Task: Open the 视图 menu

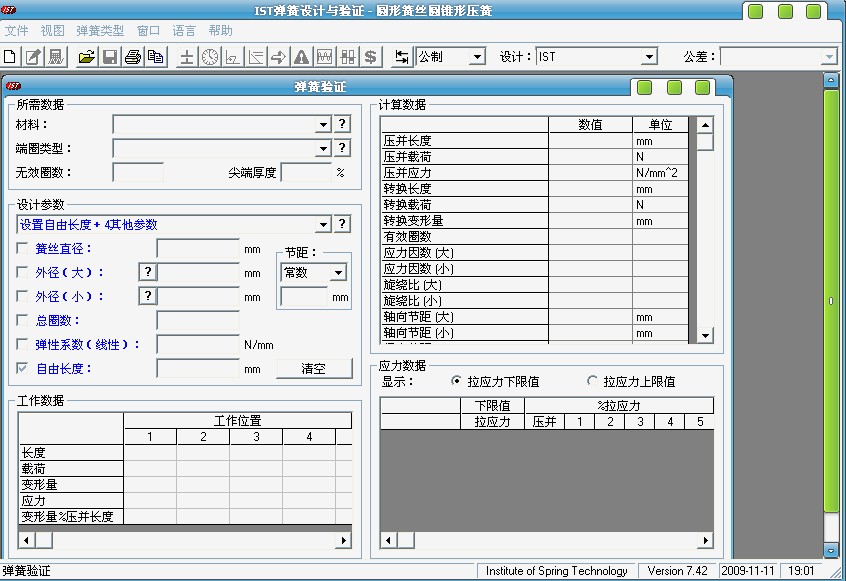Action: coord(52,31)
